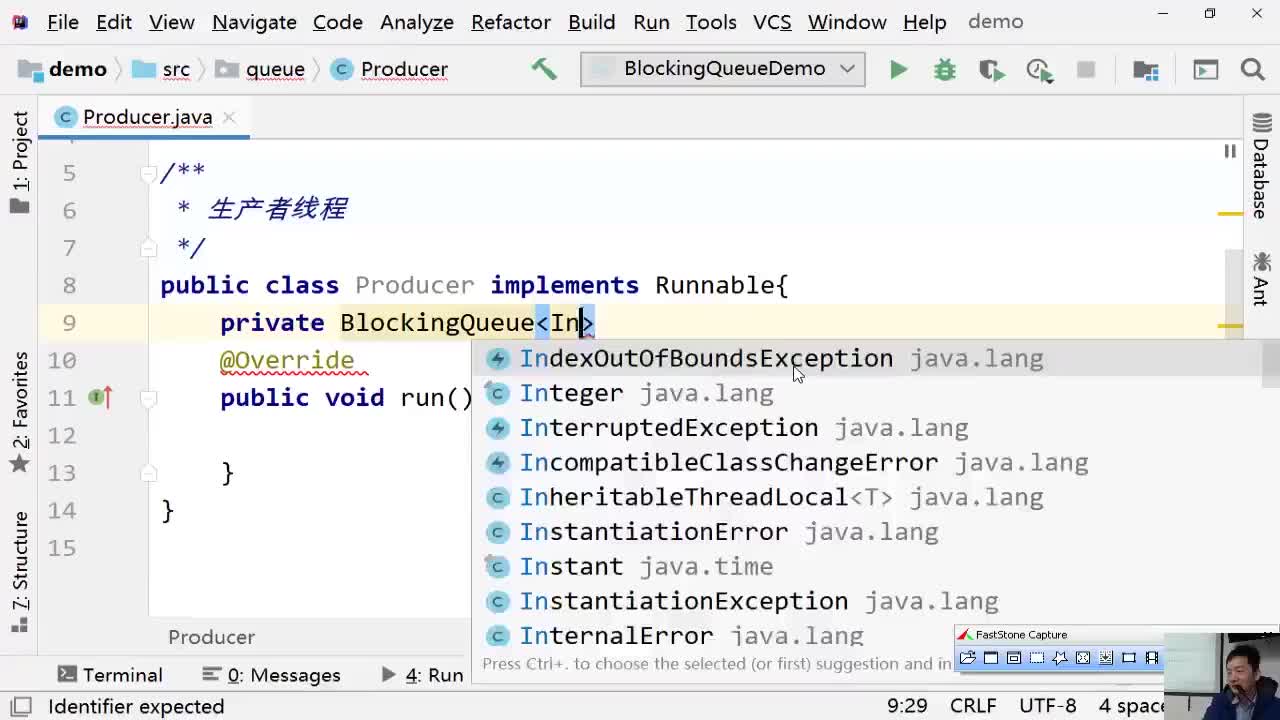The height and width of the screenshot is (720, 1280).
Task: Open the Refactor menu
Action: 510,21
